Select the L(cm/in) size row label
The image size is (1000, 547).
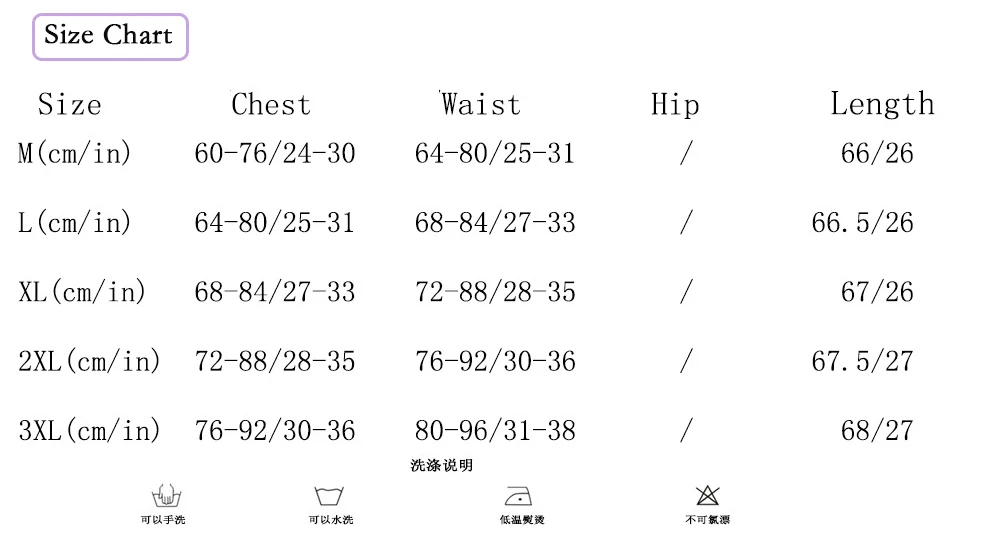76,223
